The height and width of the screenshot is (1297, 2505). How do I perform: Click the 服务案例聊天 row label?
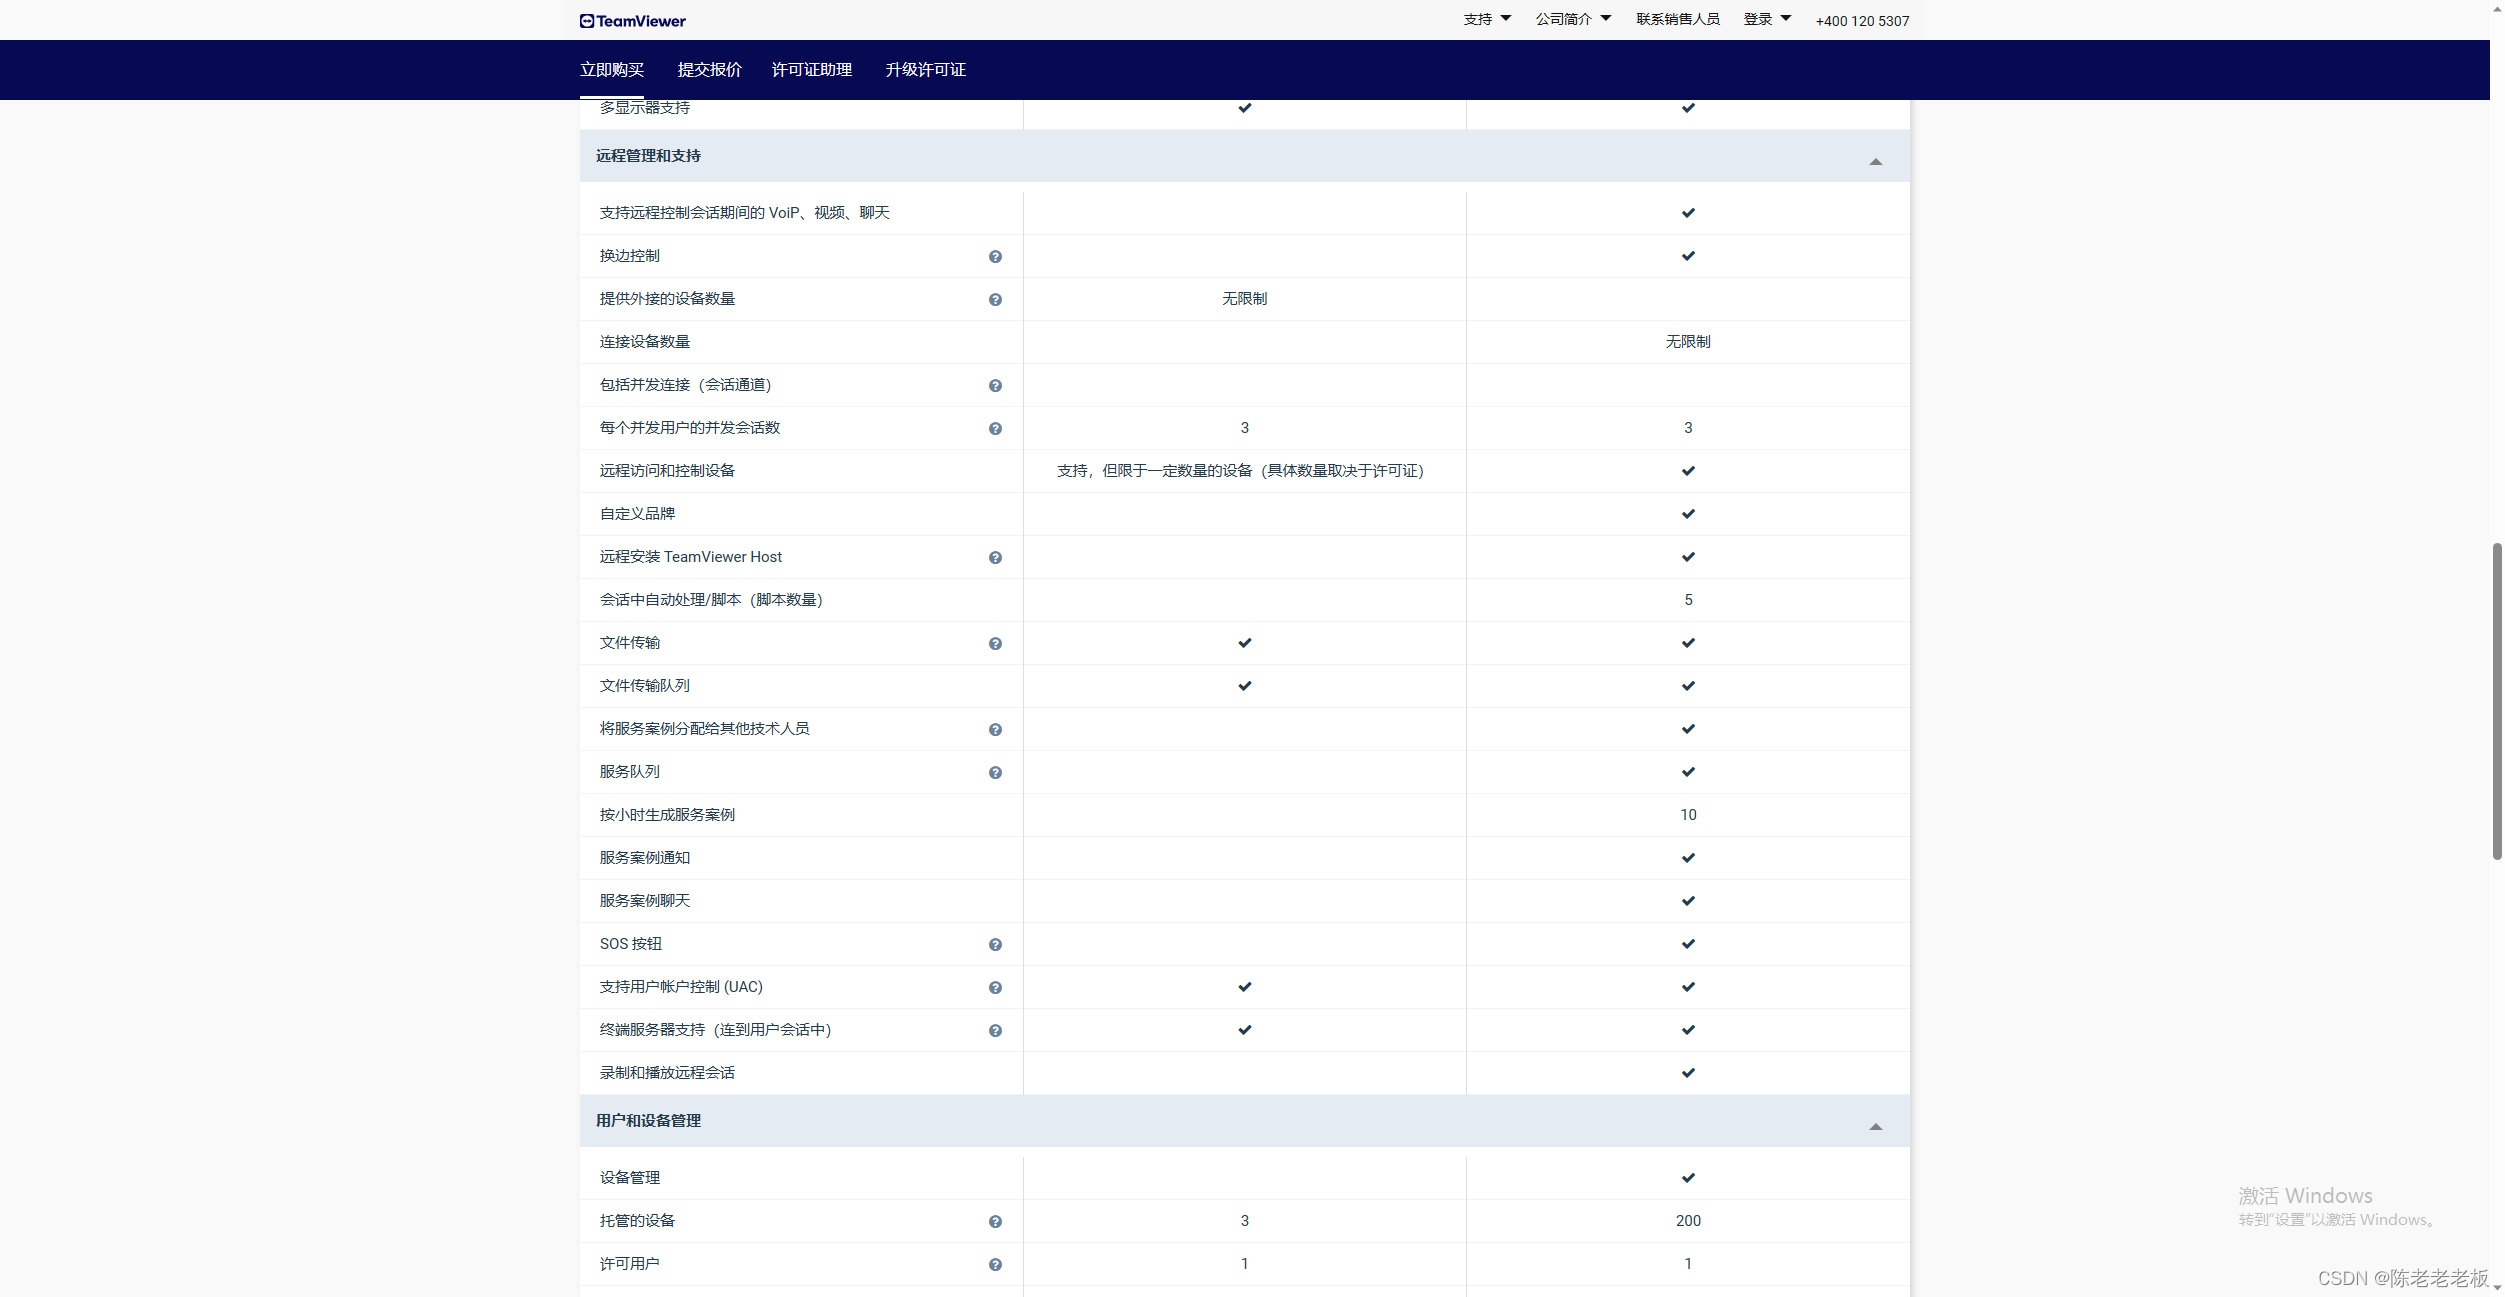click(645, 901)
